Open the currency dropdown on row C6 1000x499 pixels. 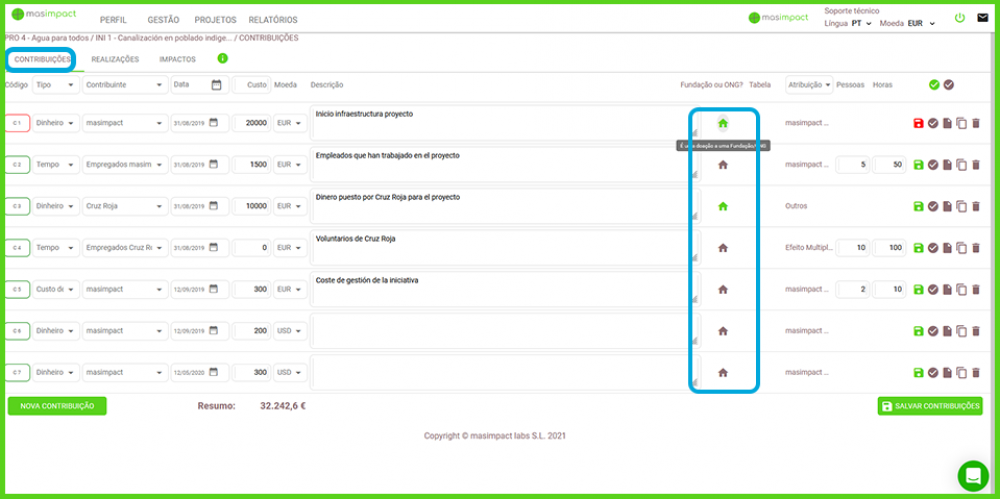[x=291, y=331]
